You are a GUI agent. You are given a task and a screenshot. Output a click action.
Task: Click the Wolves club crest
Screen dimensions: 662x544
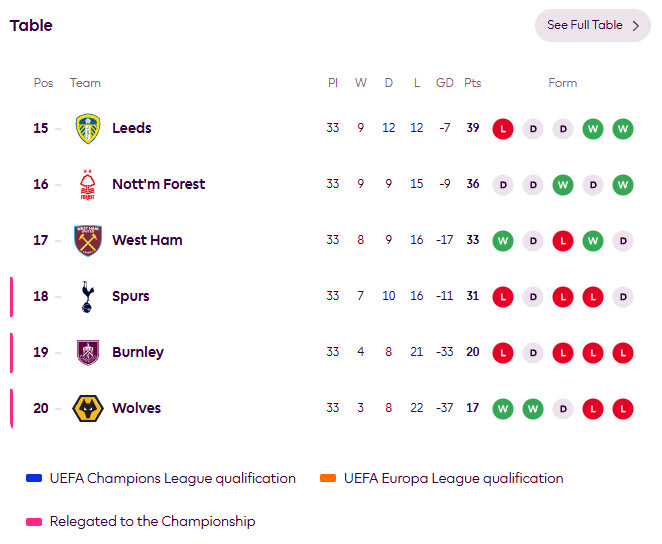(x=88, y=409)
